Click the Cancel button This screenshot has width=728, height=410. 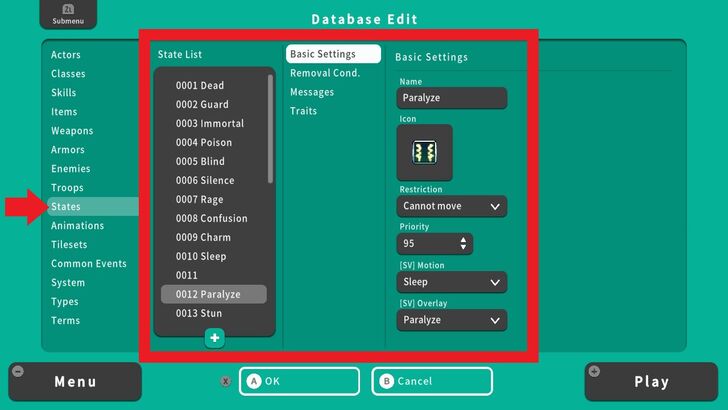click(432, 381)
